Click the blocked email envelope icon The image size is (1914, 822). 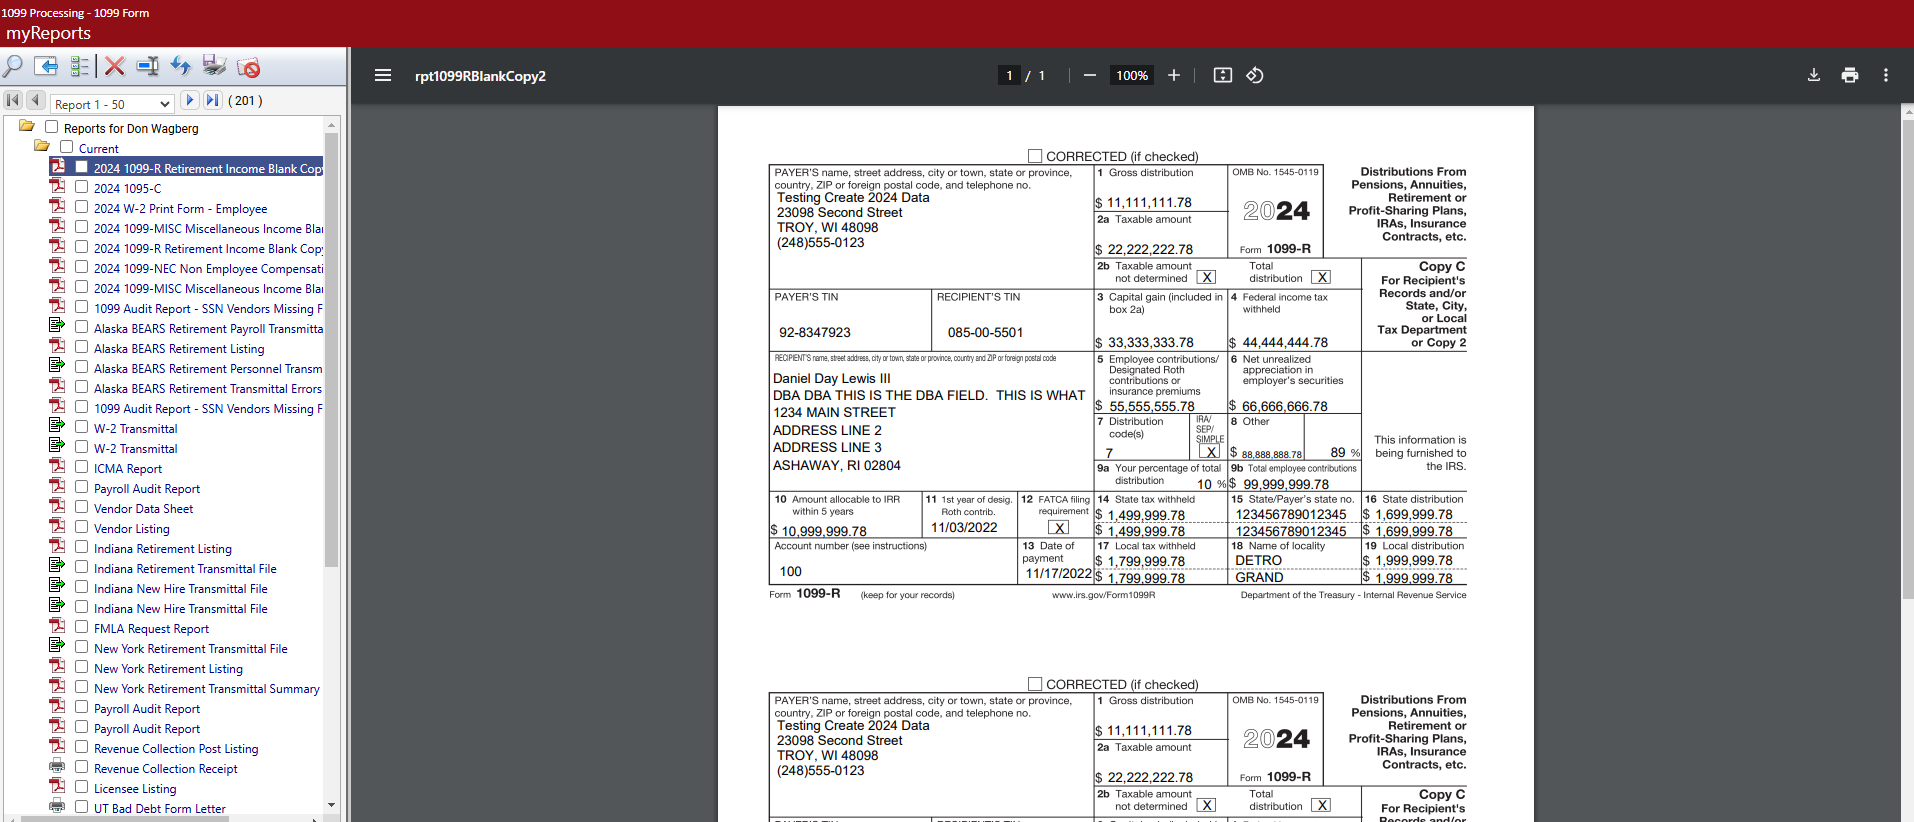point(248,67)
